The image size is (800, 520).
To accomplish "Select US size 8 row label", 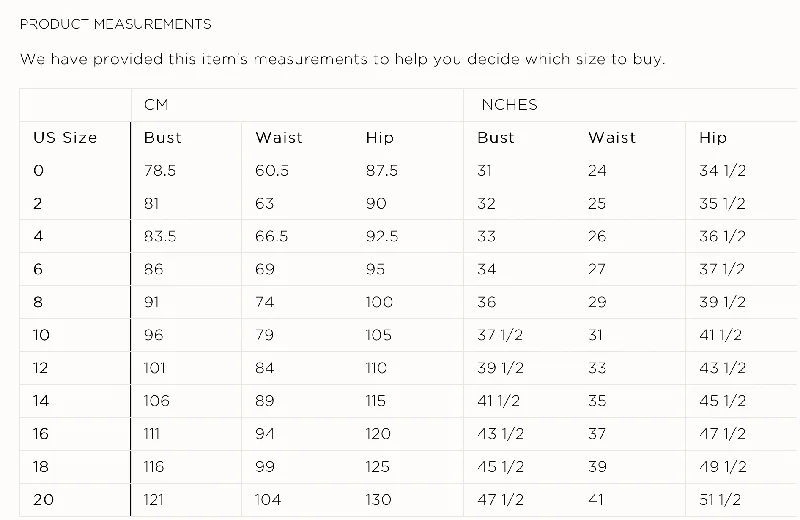I will 38,302.
